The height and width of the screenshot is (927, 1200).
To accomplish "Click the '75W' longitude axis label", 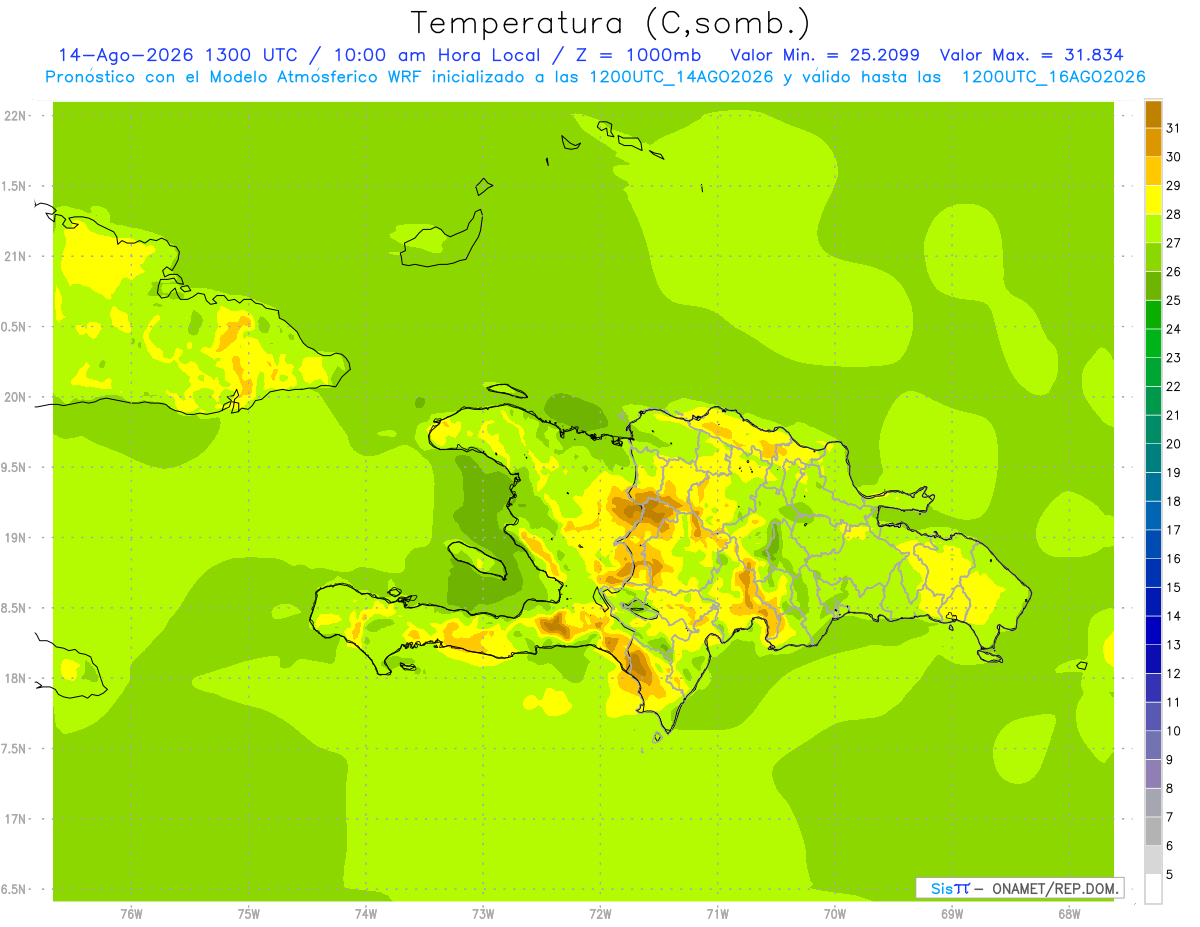I will click(x=249, y=915).
